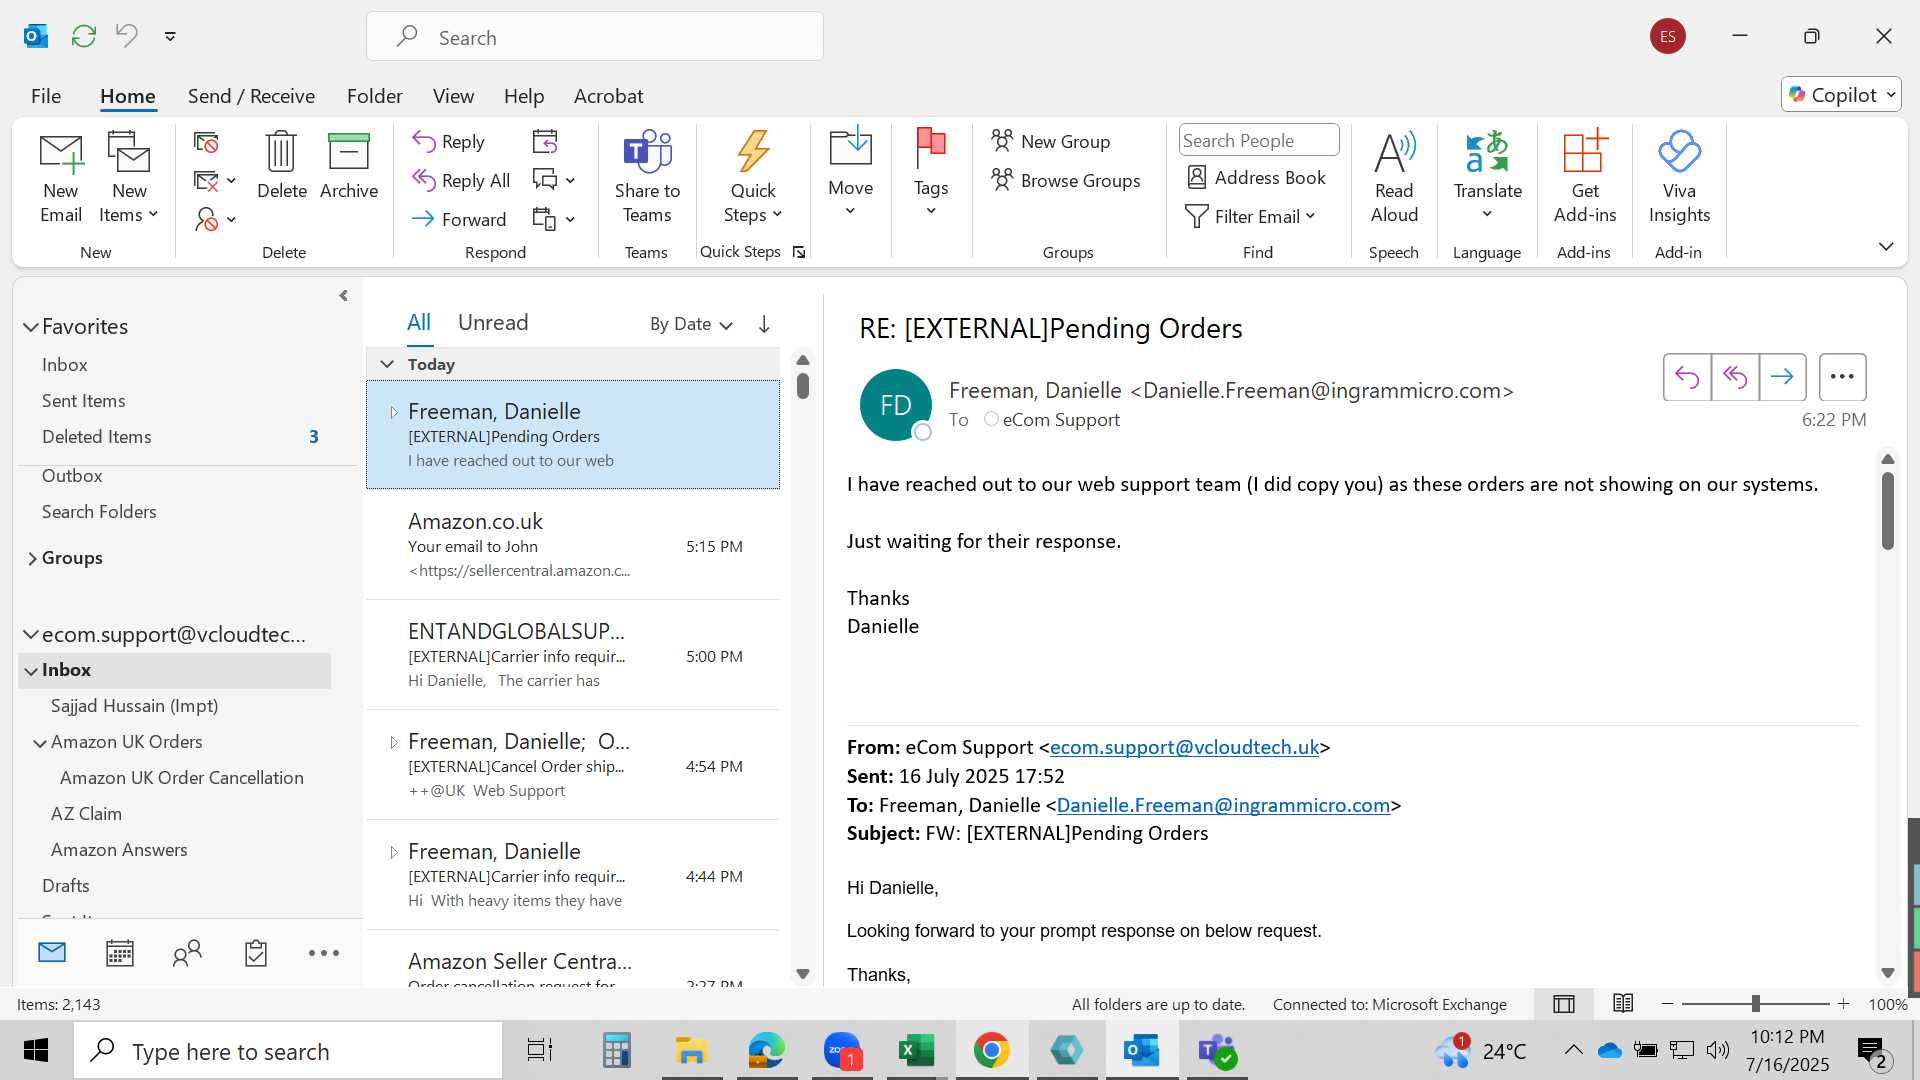The width and height of the screenshot is (1920, 1080).
Task: Open Windows notification center icon
Action: pyautogui.click(x=1872, y=1051)
